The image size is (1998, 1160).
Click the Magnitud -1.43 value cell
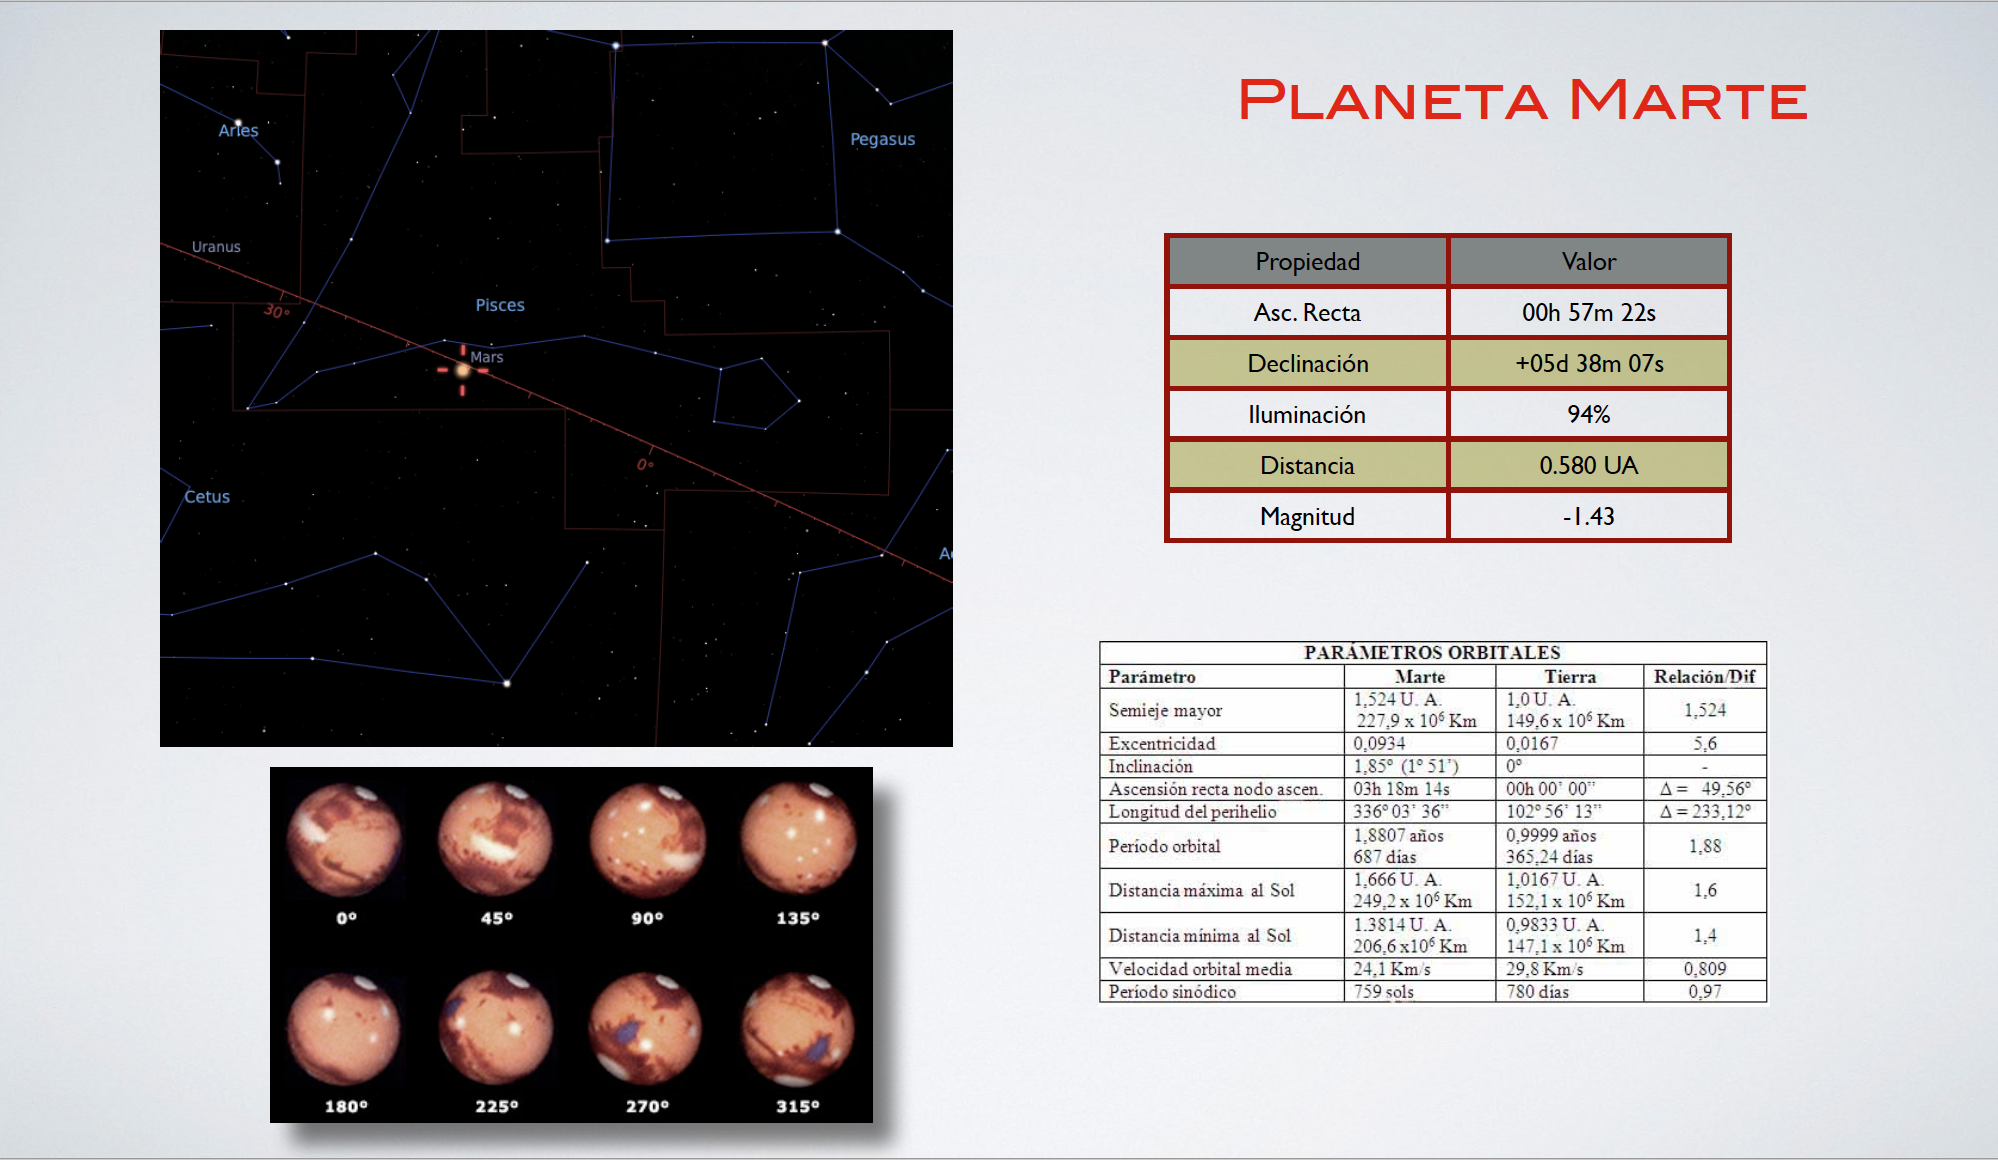click(x=1588, y=517)
